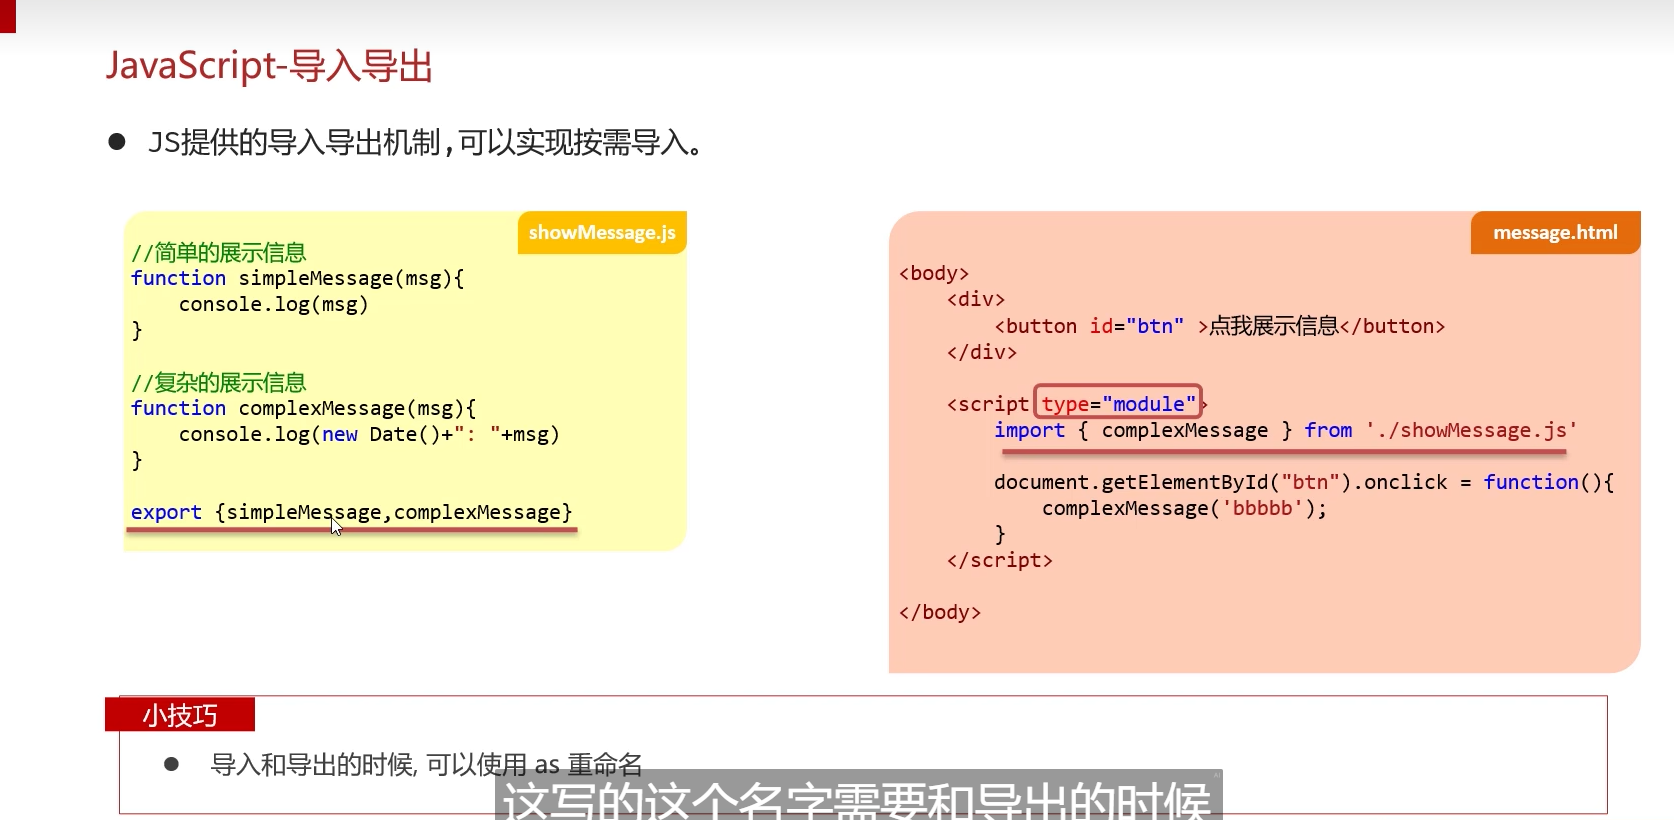
Task: Click the opening <body> tag
Action: pyautogui.click(x=934, y=273)
